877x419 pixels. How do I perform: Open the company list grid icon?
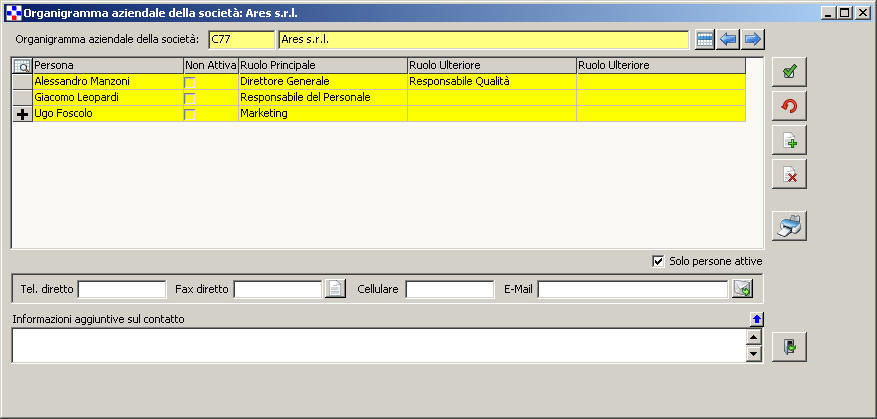[705, 40]
